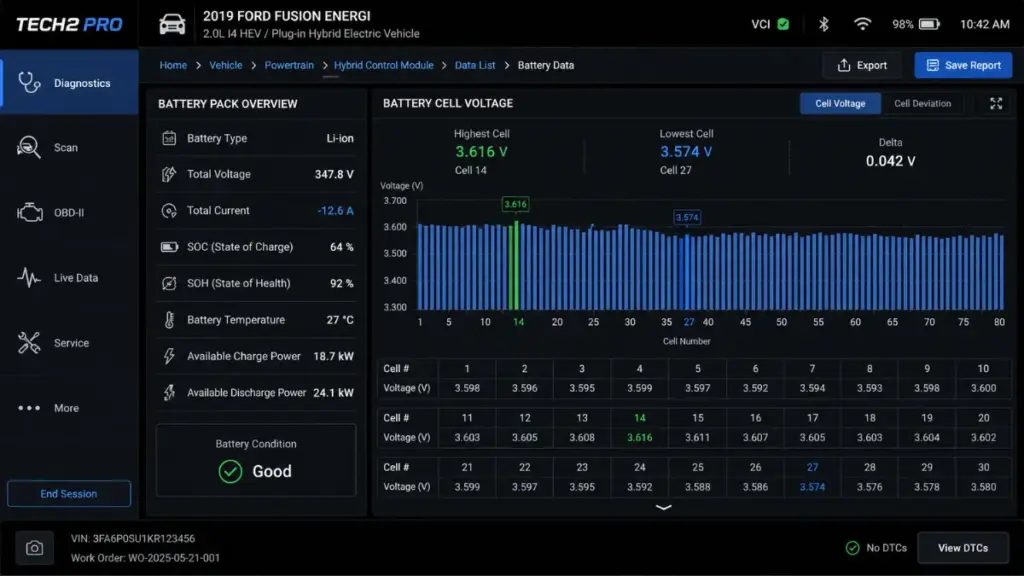Click the No DTCs green check icon

click(x=852, y=548)
